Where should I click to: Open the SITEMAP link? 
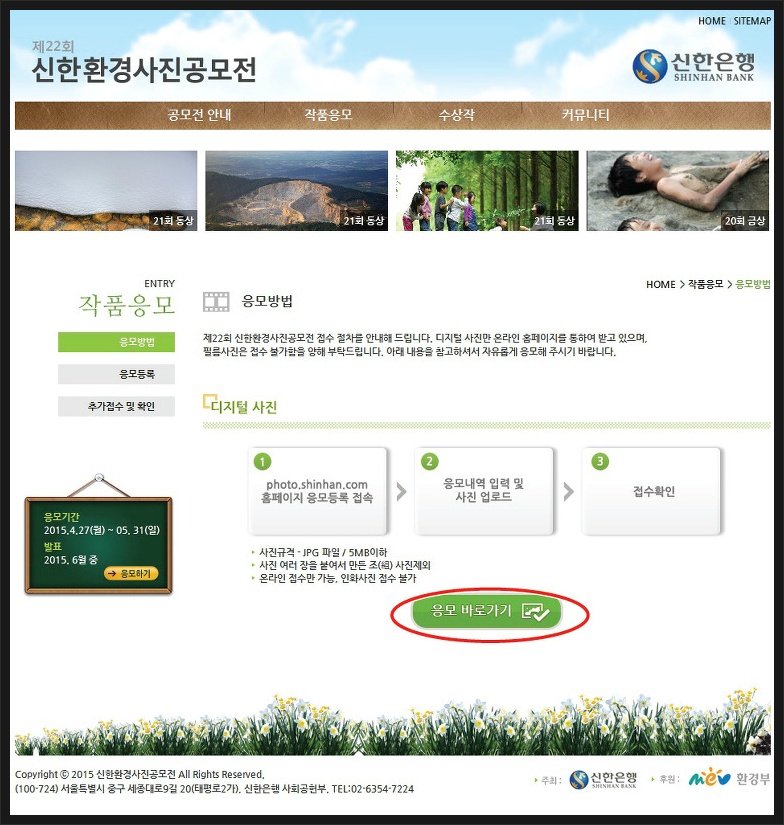click(x=752, y=21)
